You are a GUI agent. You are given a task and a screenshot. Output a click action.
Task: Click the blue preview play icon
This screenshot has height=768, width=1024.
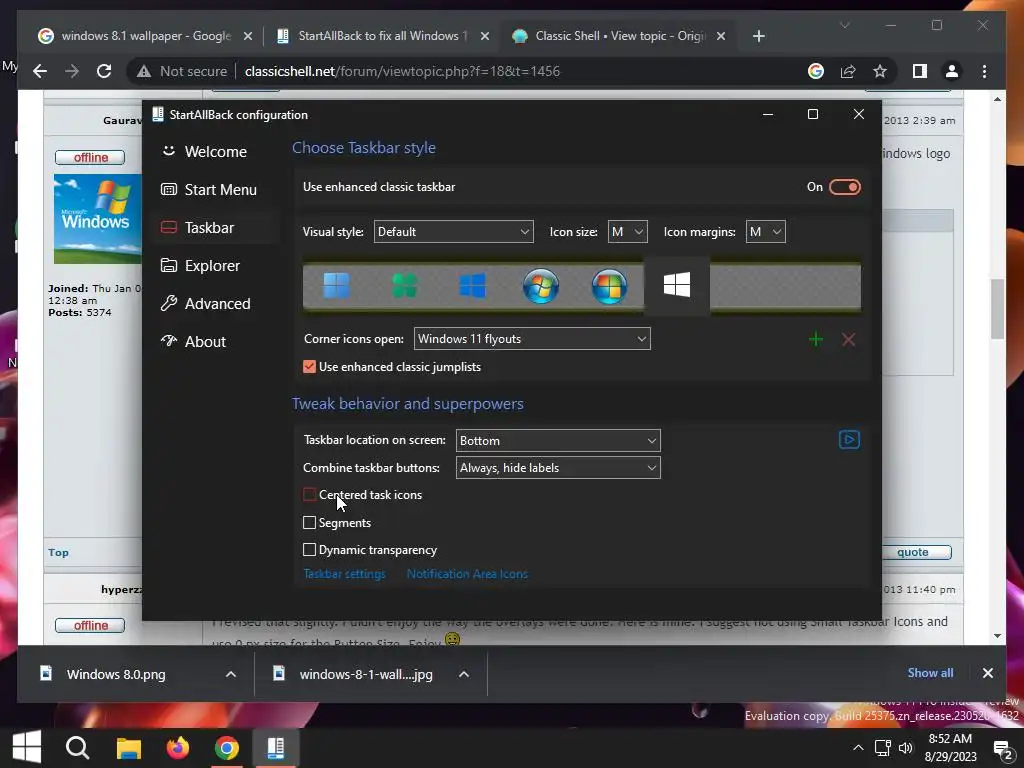[x=849, y=440]
